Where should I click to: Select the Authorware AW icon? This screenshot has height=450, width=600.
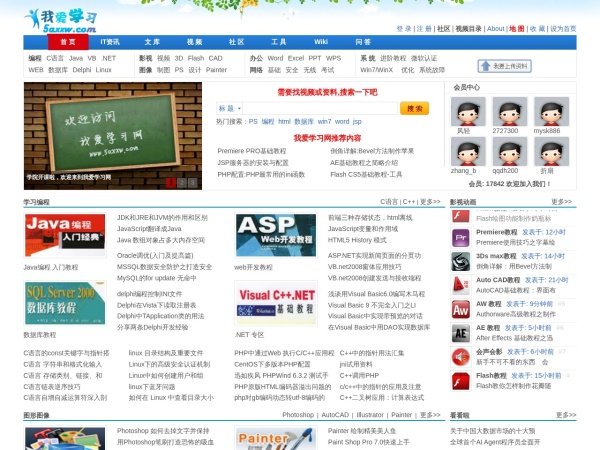click(460, 307)
